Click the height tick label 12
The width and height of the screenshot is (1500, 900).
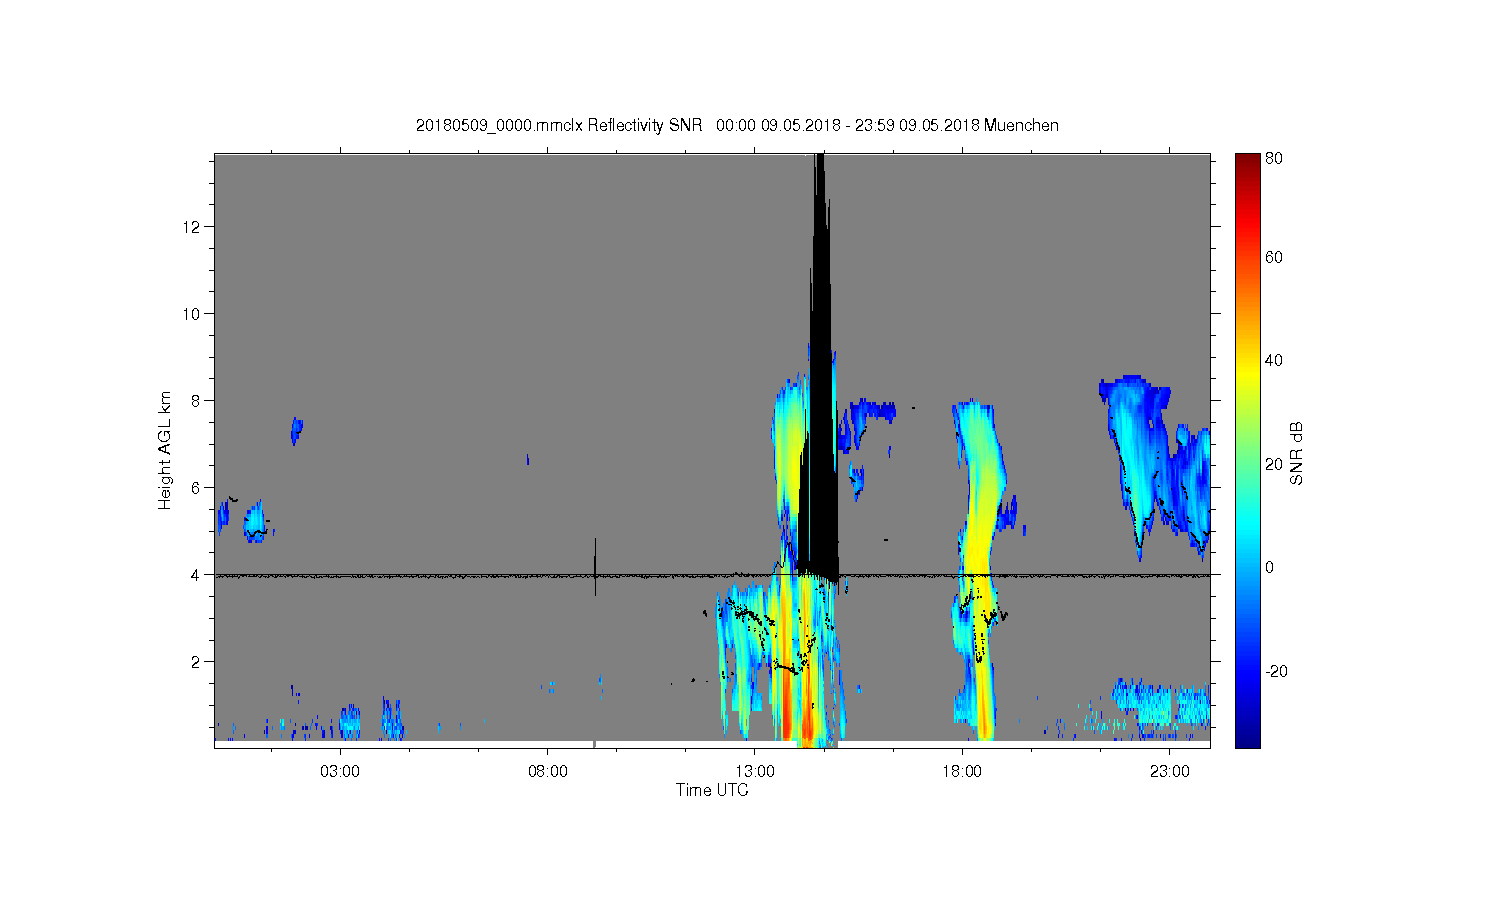pos(192,226)
